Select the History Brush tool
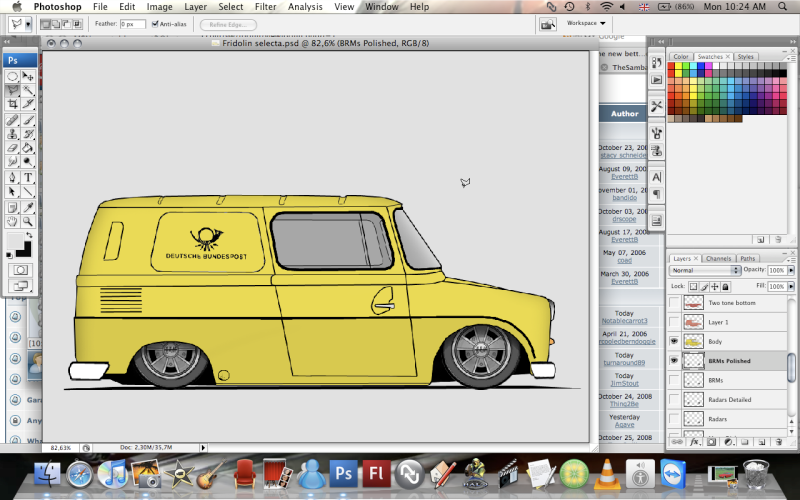This screenshot has height=500, width=800. coord(28,134)
